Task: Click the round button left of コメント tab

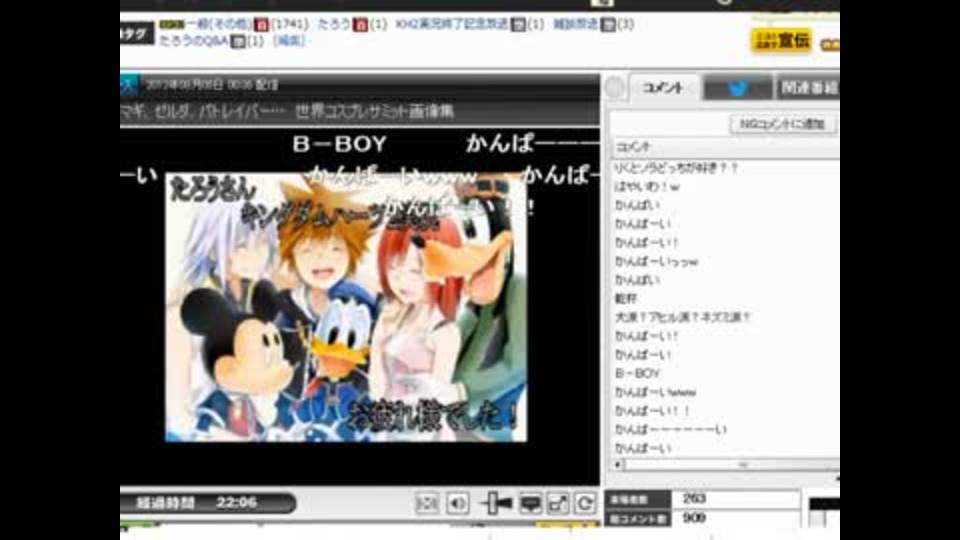Action: click(614, 89)
